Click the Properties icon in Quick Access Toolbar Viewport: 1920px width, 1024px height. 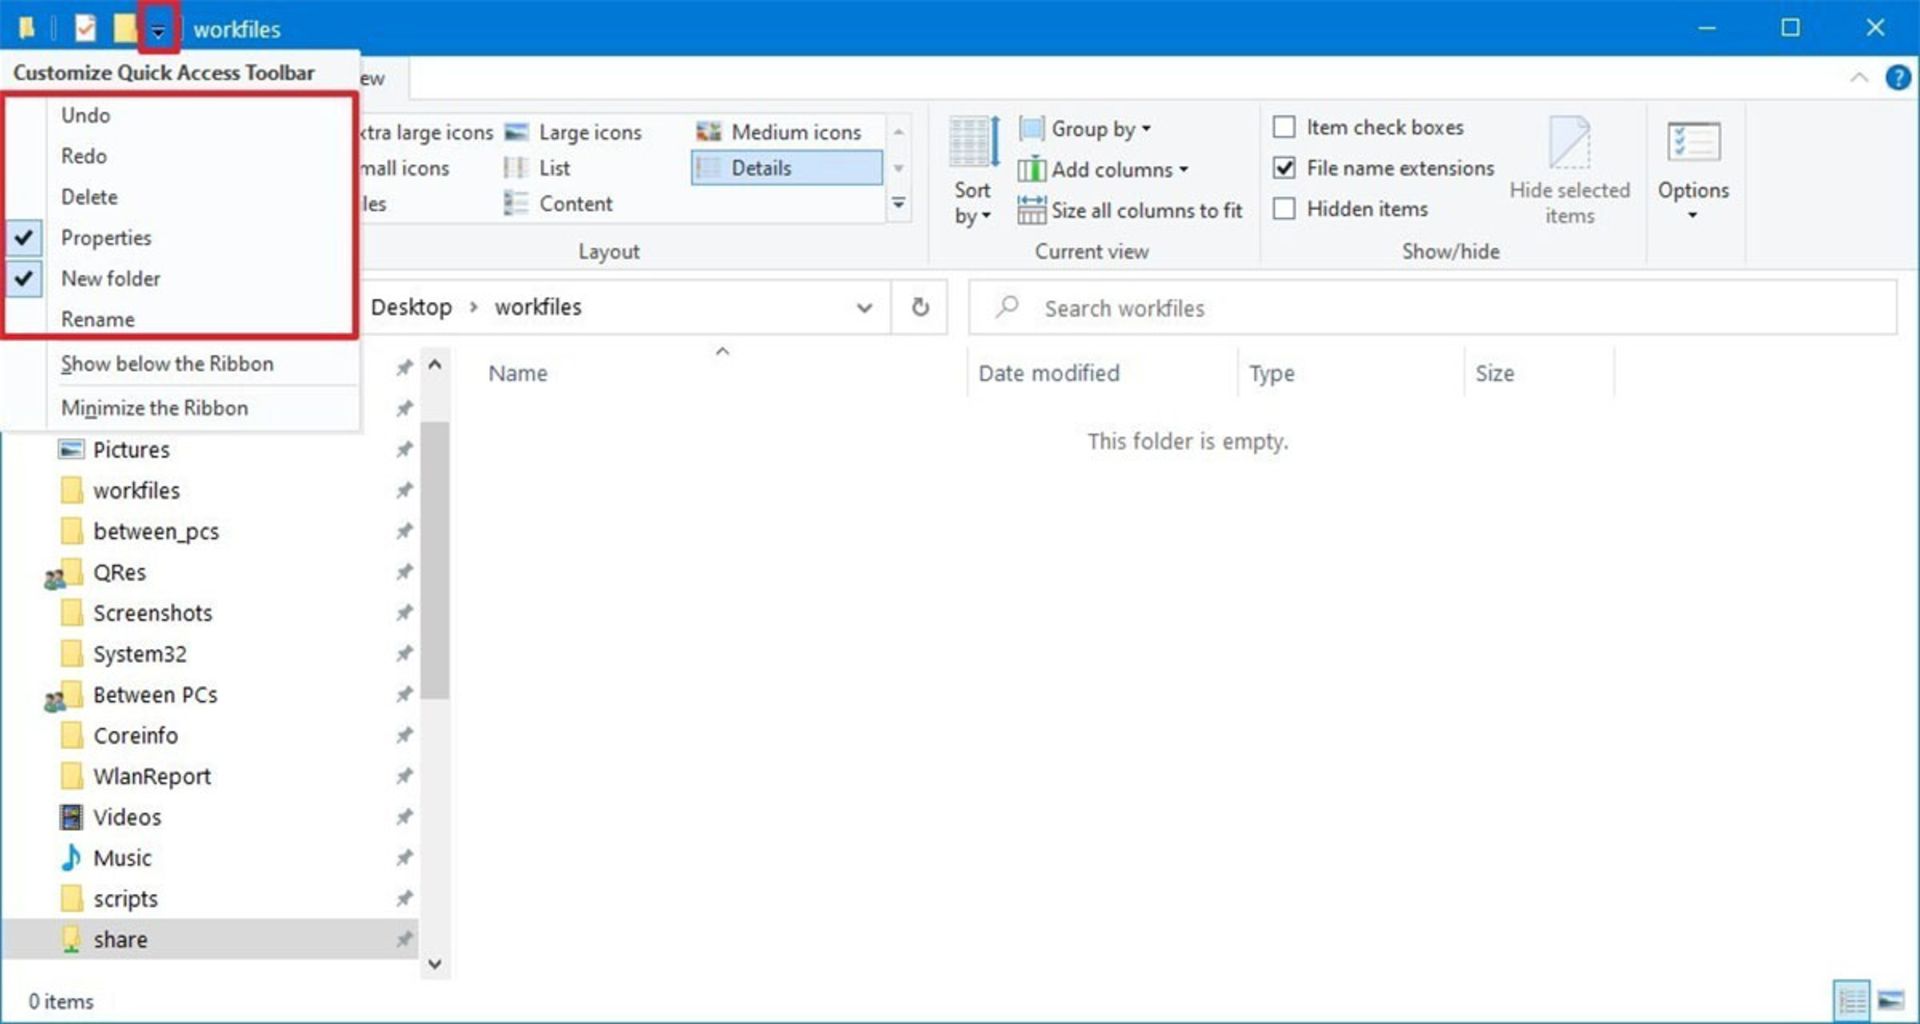pos(86,28)
